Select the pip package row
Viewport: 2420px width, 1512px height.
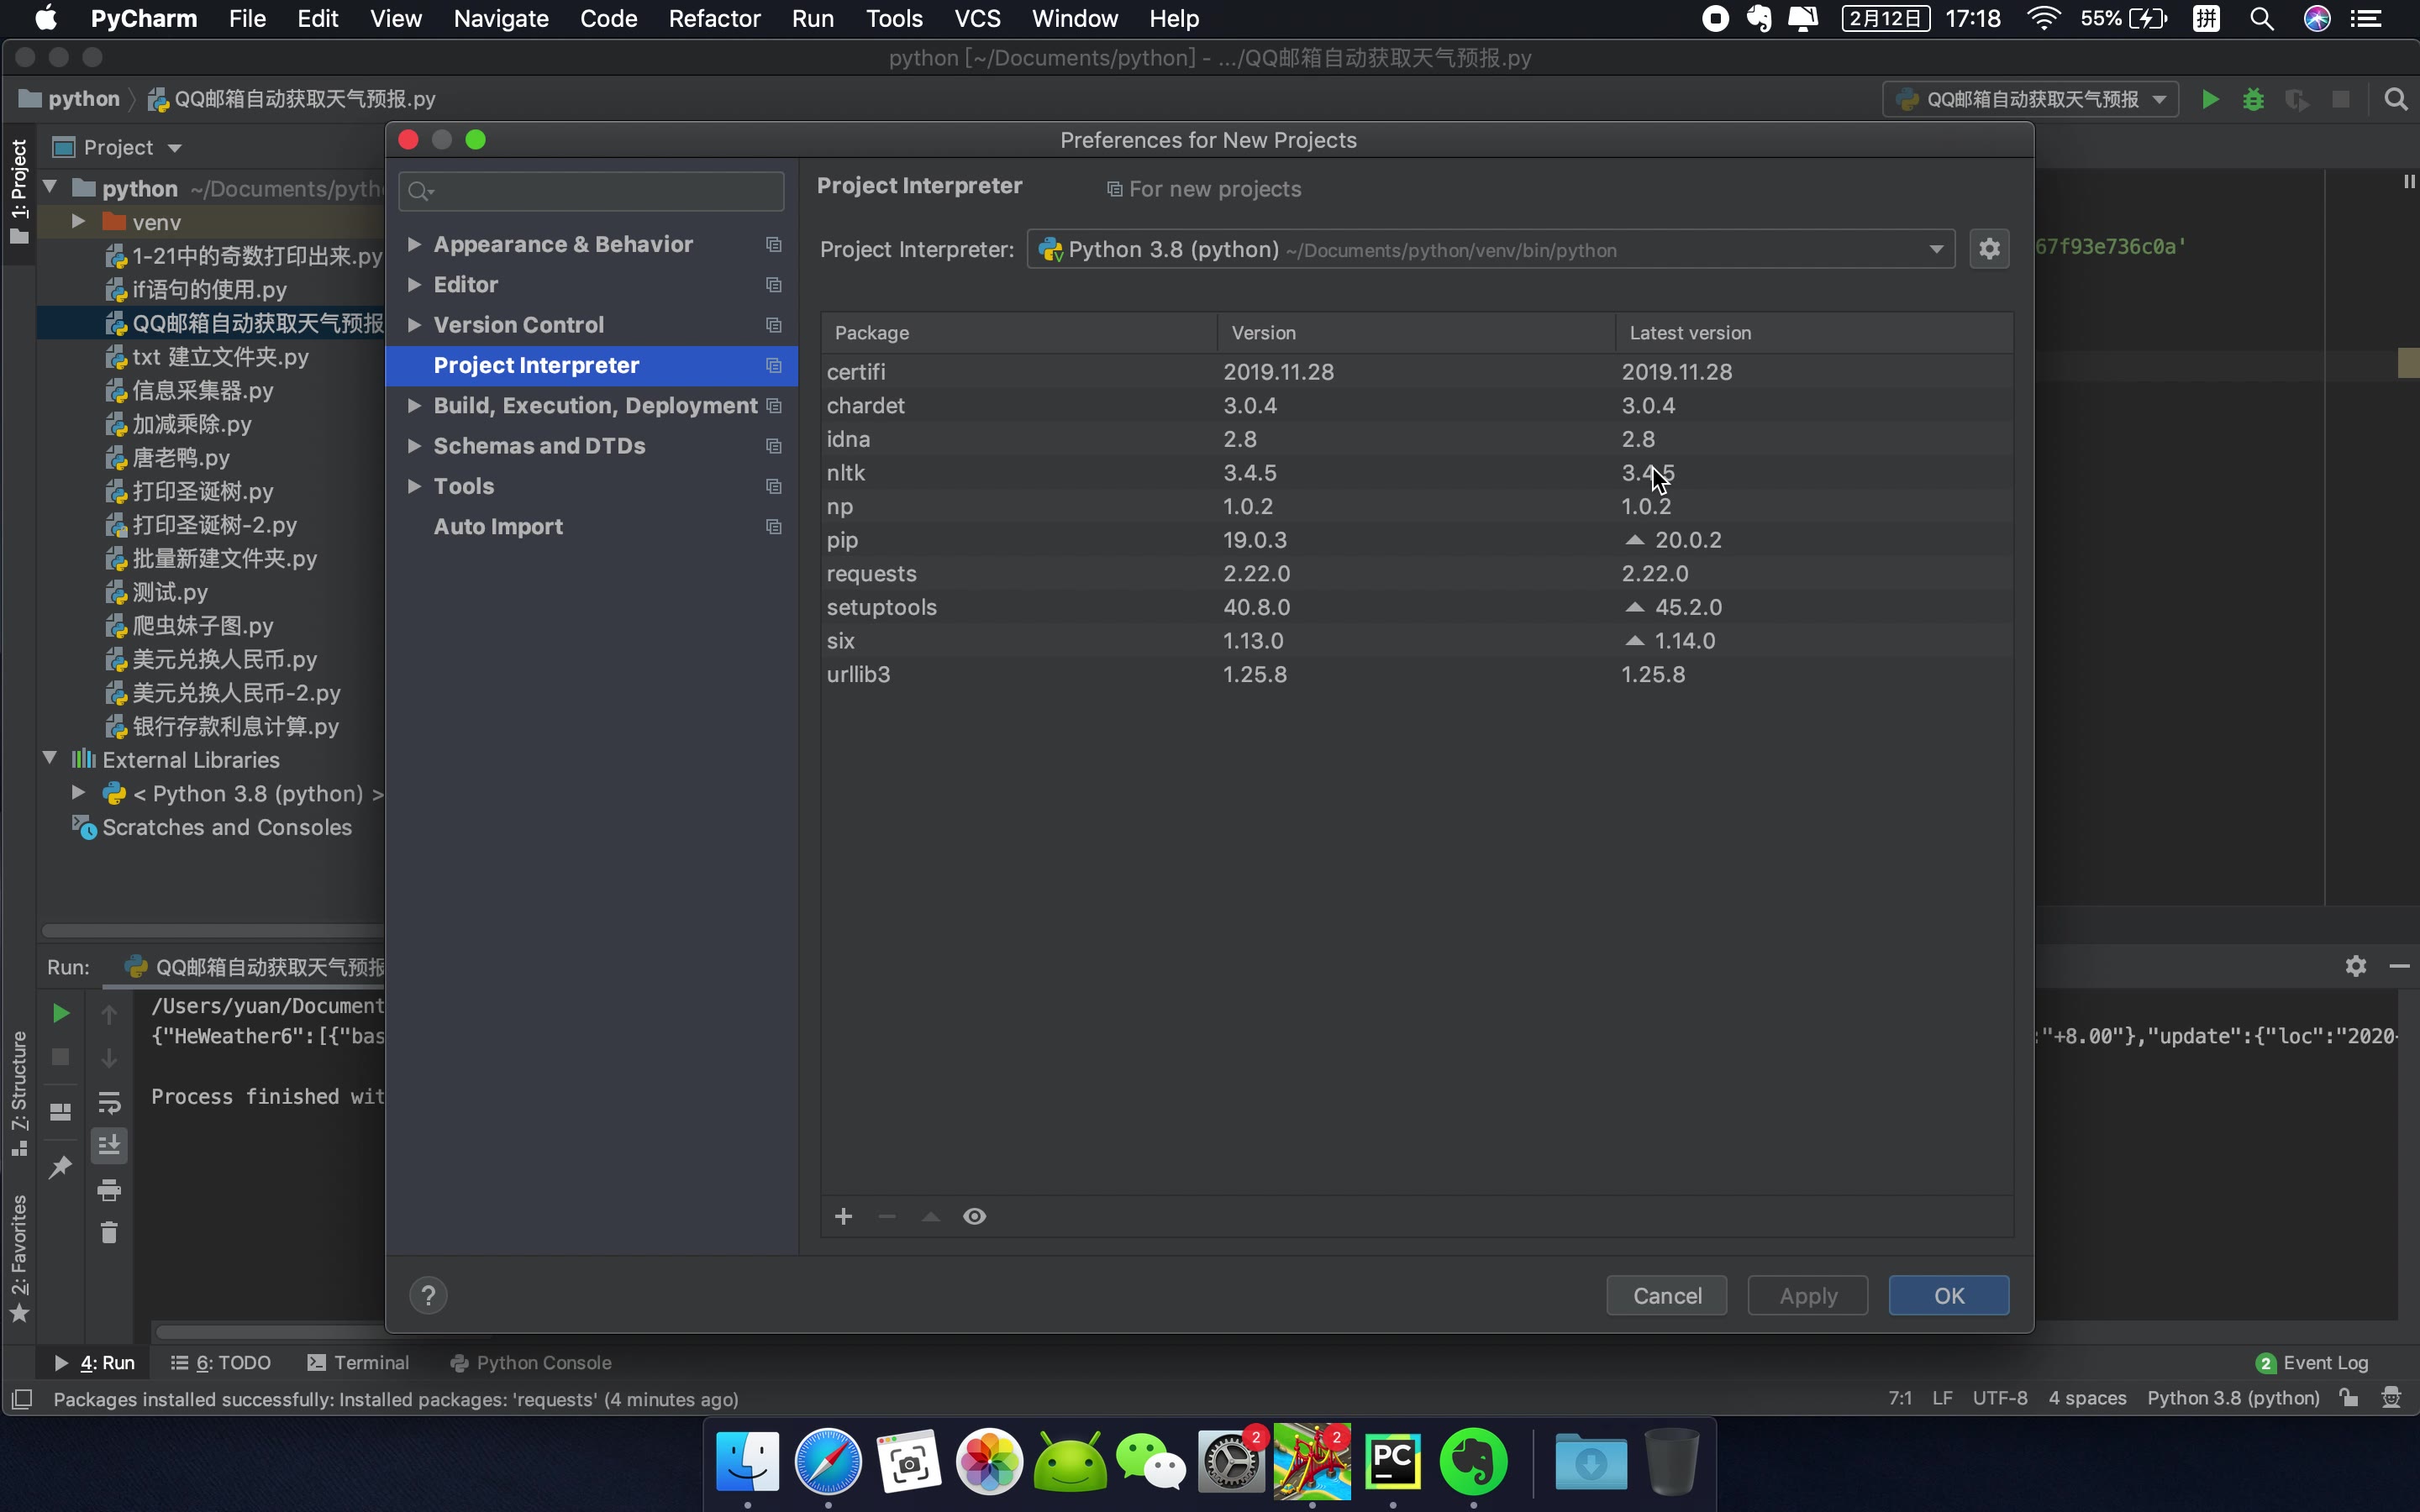click(x=1416, y=540)
